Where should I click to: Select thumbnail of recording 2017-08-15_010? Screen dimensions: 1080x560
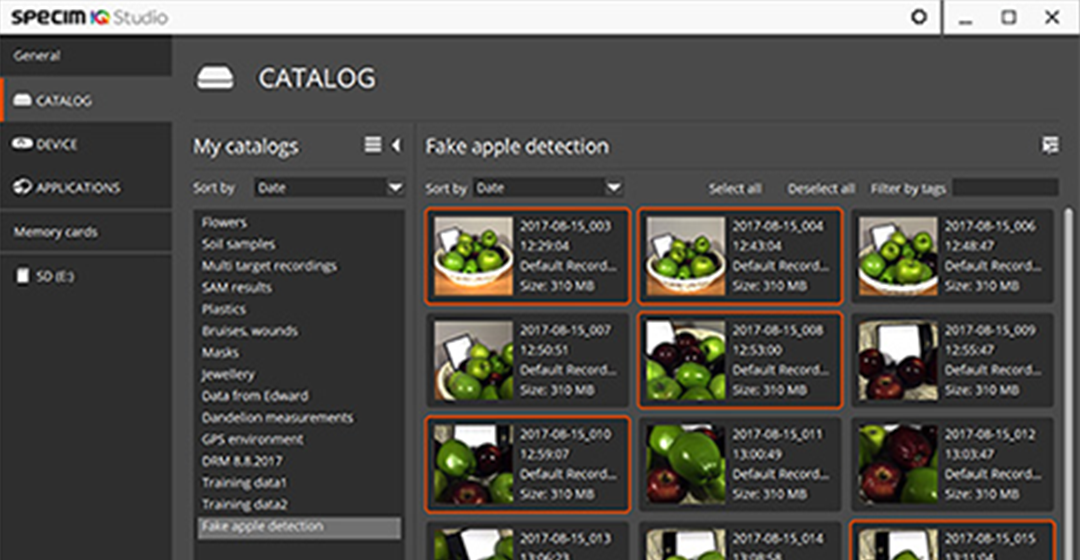[x=473, y=464]
